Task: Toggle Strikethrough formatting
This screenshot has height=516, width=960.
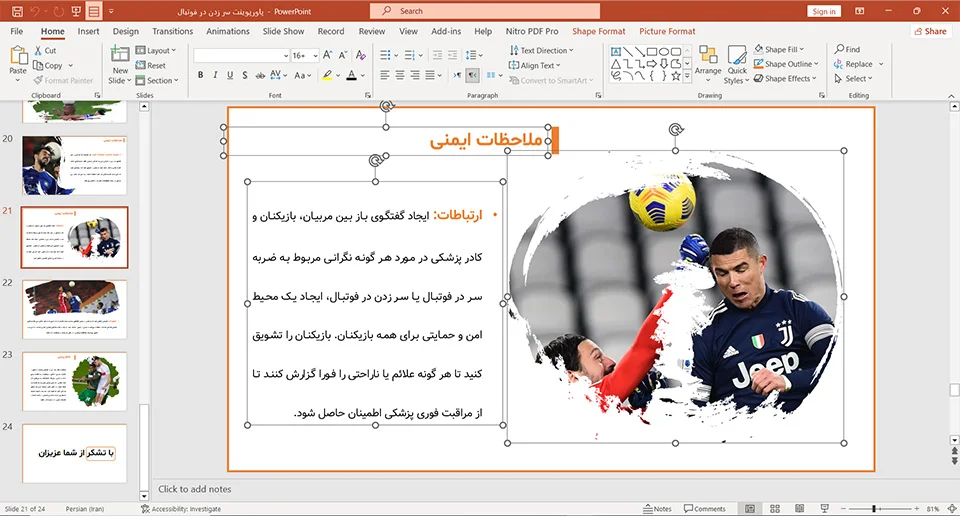Action: click(x=260, y=75)
